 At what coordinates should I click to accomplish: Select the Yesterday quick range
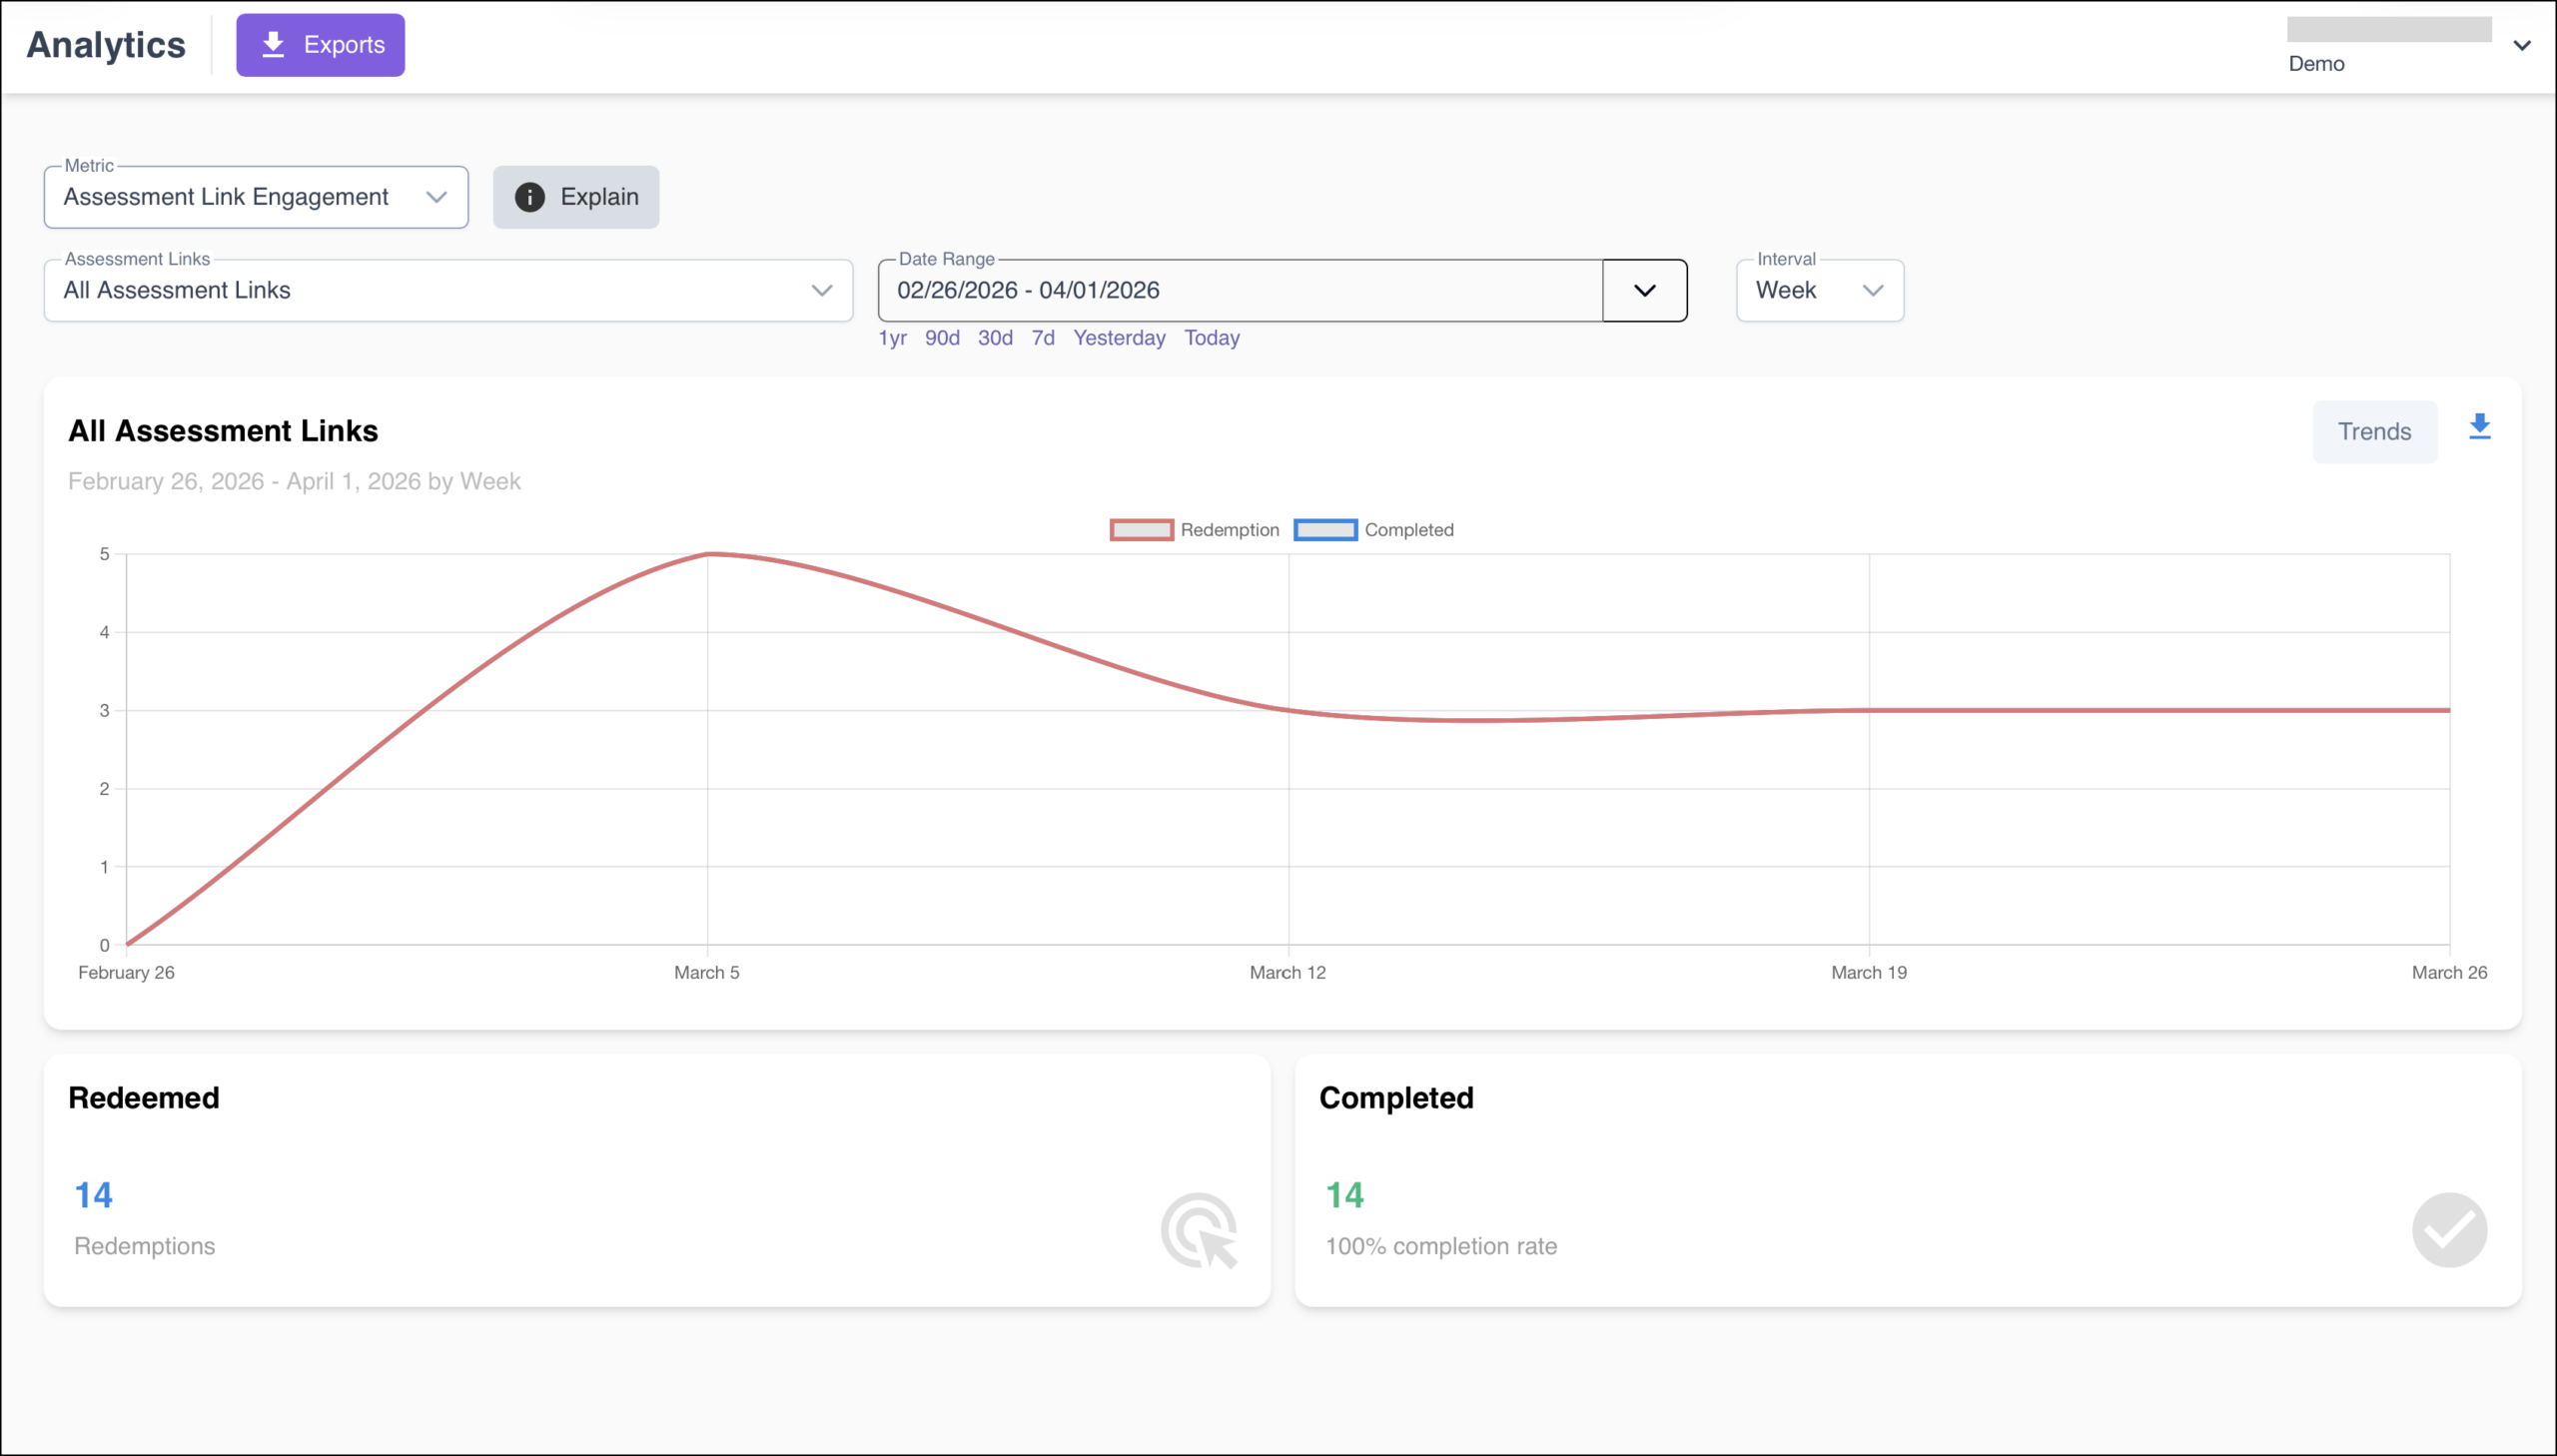1119,338
